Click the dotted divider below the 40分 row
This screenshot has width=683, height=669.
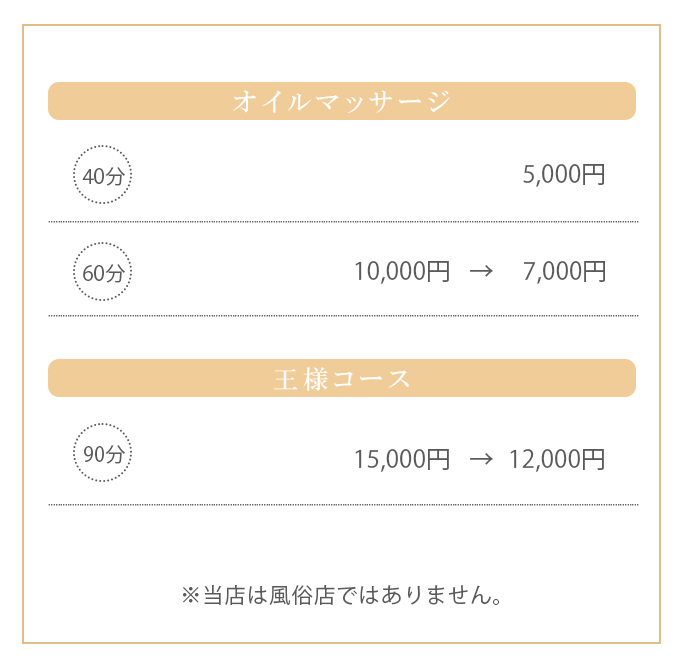[x=342, y=221]
